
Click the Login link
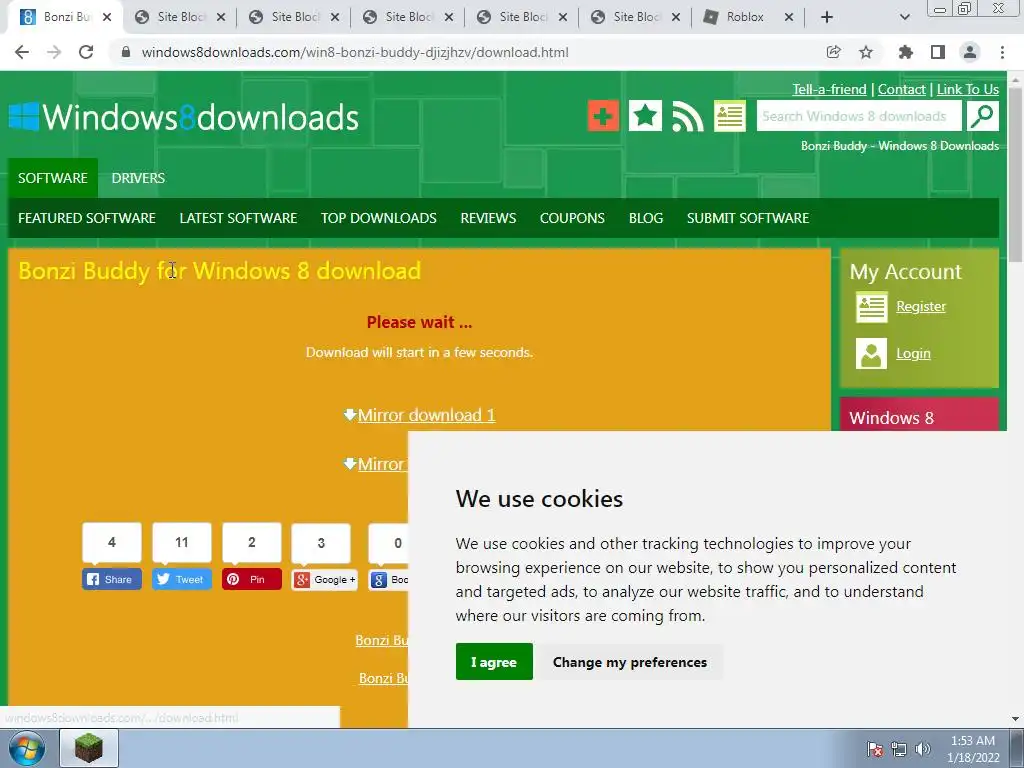coord(913,353)
